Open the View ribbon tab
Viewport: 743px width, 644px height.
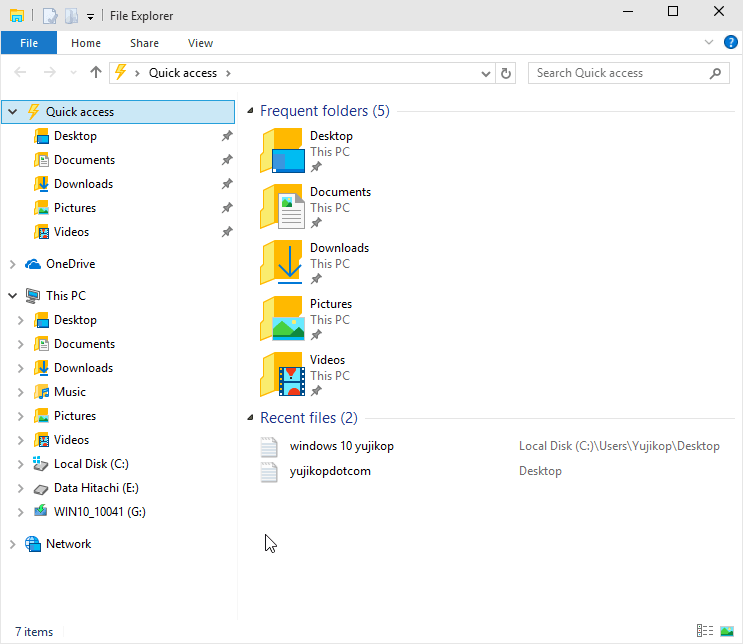tap(200, 43)
